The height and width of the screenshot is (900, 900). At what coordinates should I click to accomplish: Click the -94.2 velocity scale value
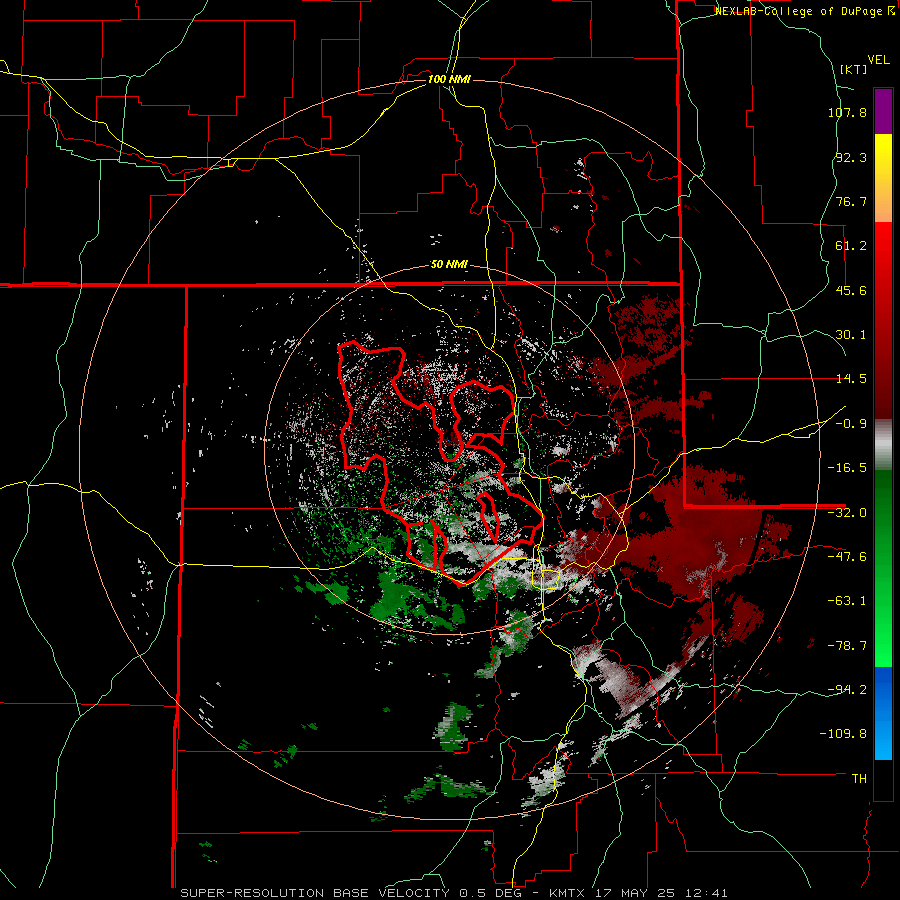pyautogui.click(x=847, y=689)
